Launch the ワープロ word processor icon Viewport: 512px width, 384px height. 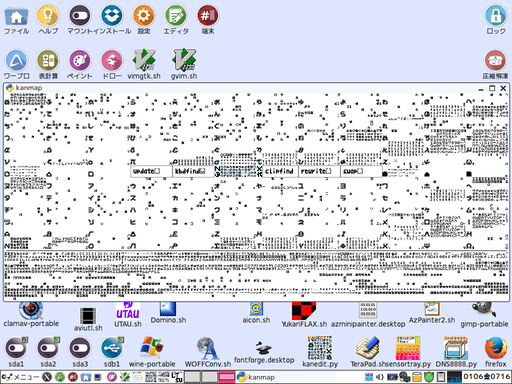click(x=16, y=61)
